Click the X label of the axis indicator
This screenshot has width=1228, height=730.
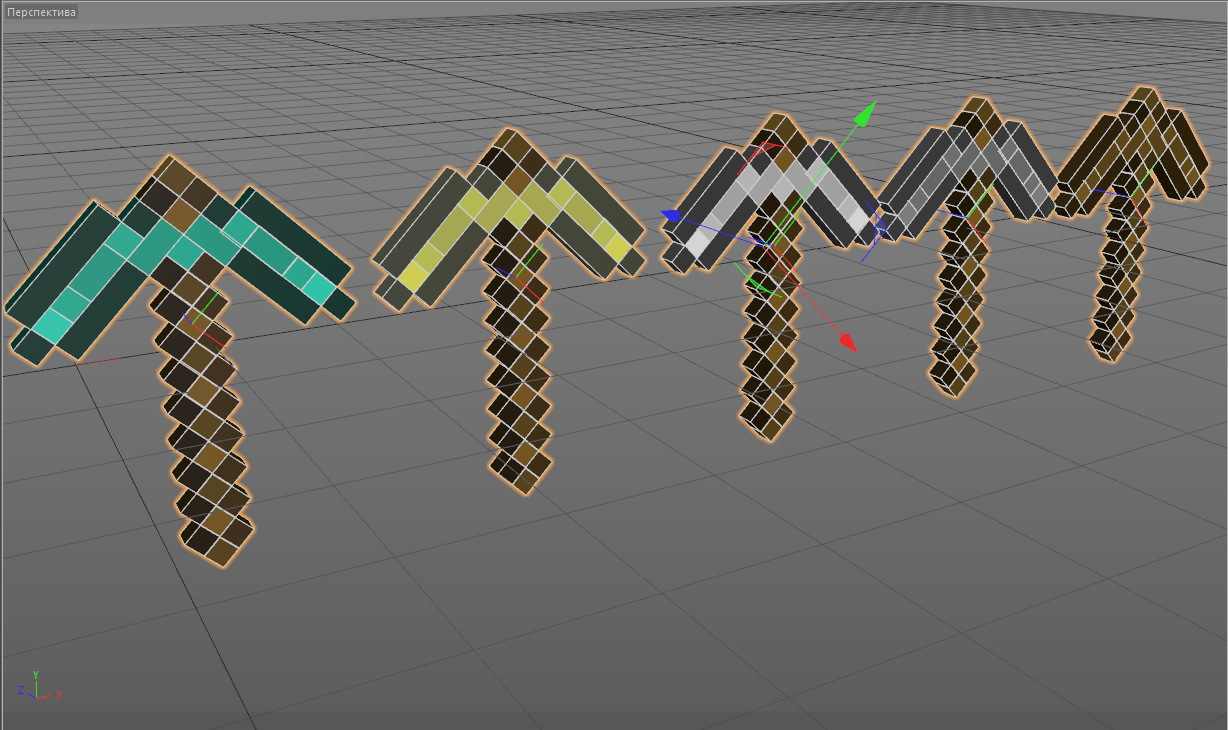[59, 695]
